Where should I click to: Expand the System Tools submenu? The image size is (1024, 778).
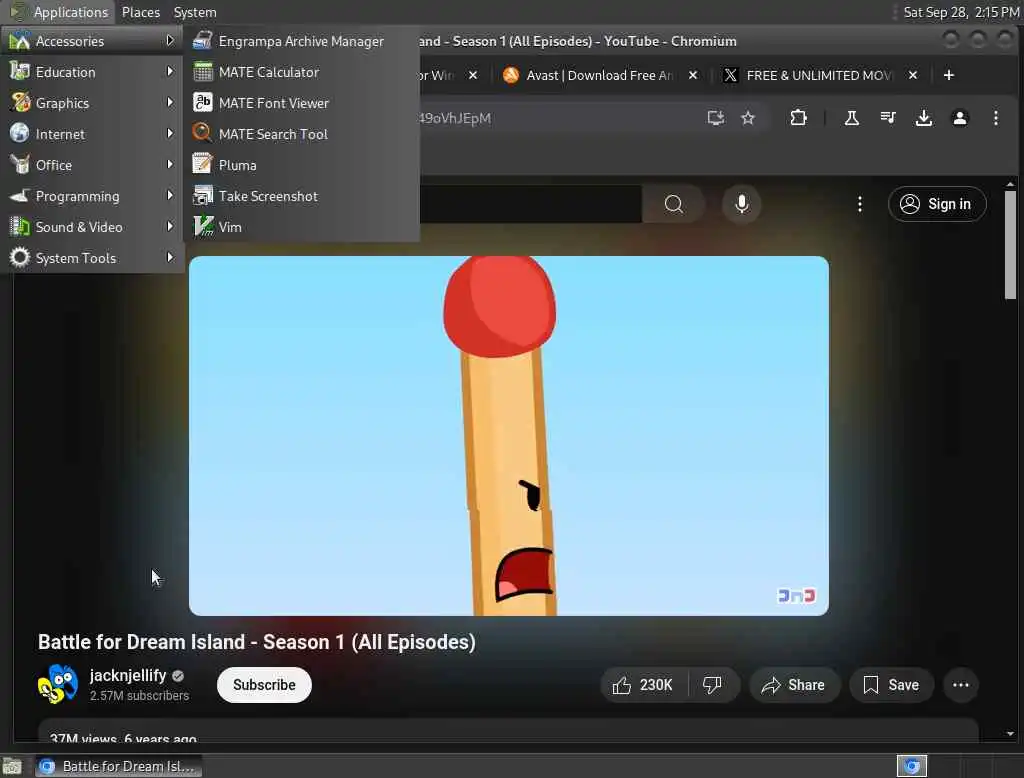click(x=92, y=258)
